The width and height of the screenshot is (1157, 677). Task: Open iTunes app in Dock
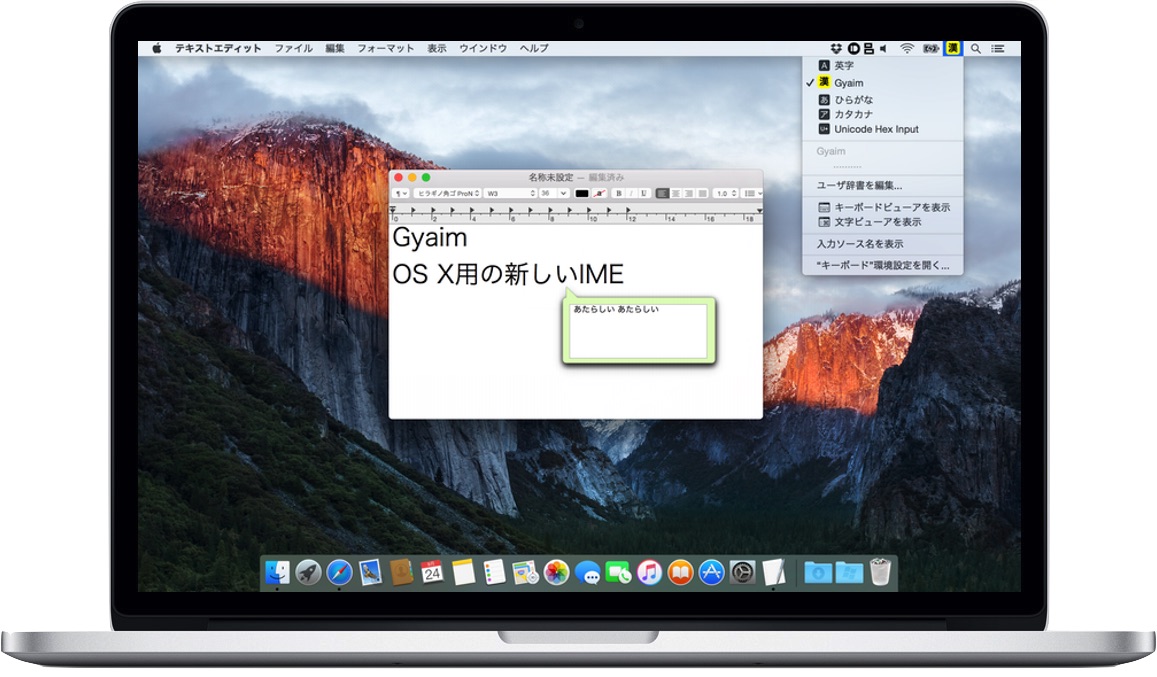point(649,572)
